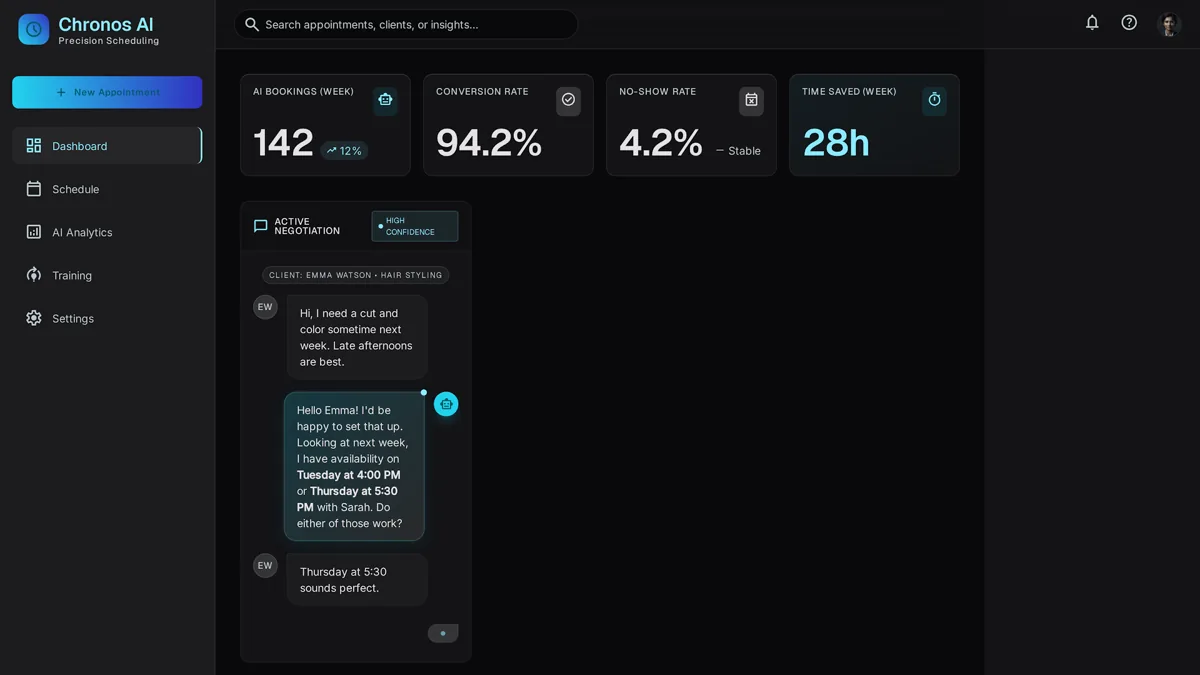
Task: Click the 'Thursday at 5:30 sounds perfect' message
Action: [357, 580]
